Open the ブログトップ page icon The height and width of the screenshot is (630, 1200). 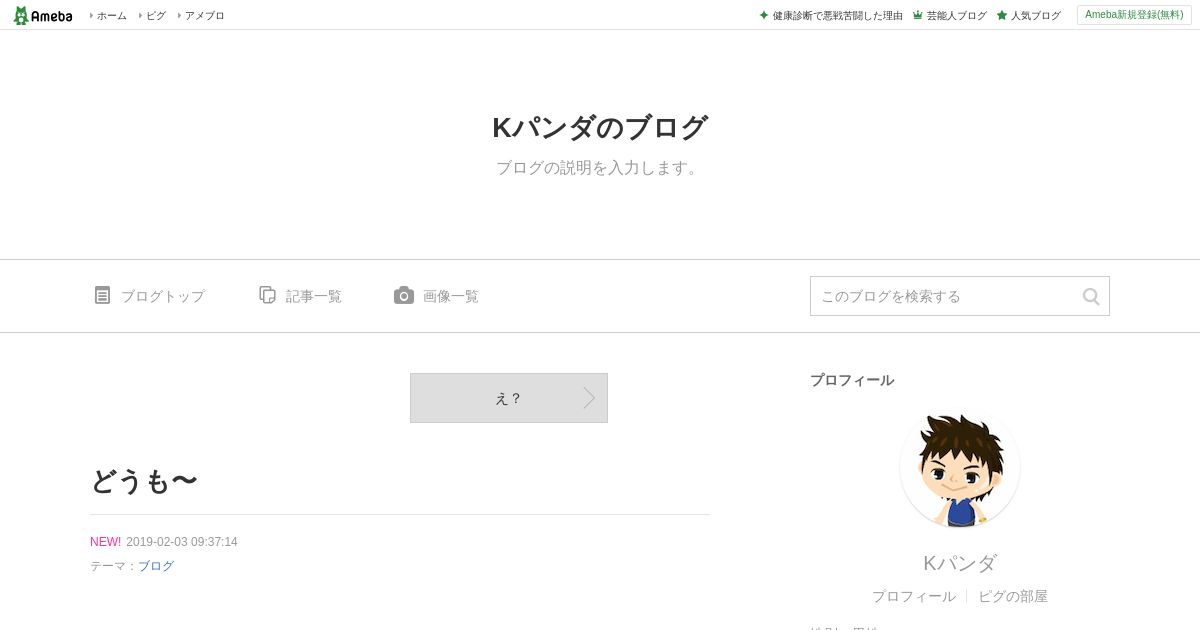[x=102, y=295]
